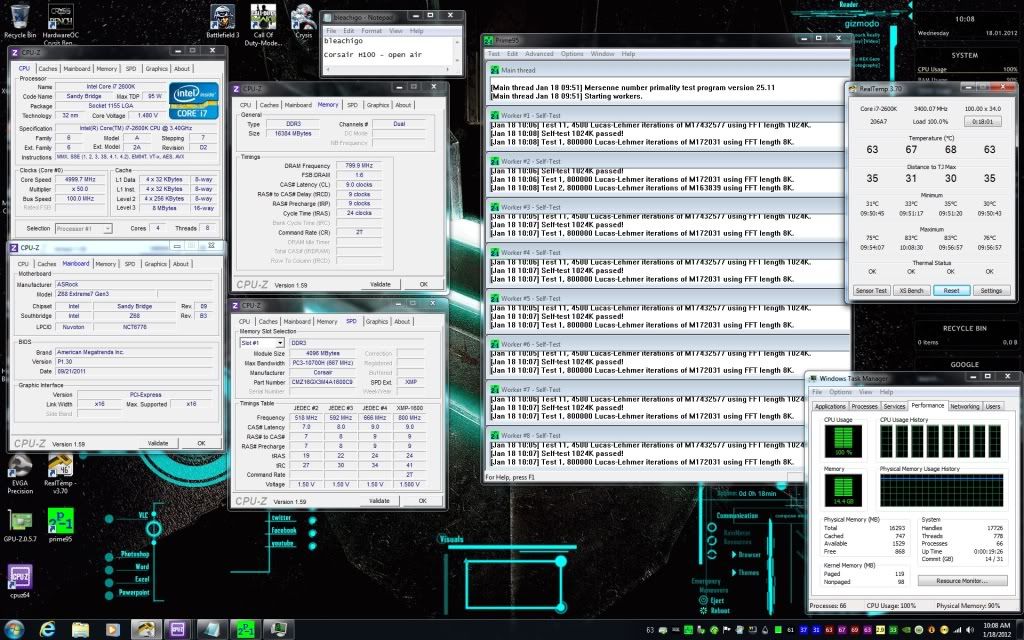Open the youtube link on the desktop widget
This screenshot has width=1024, height=640.
click(282, 543)
